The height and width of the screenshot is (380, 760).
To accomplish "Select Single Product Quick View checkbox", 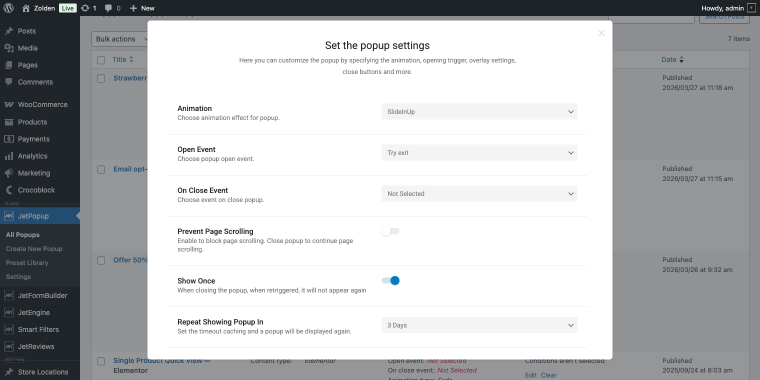I will coord(101,361).
